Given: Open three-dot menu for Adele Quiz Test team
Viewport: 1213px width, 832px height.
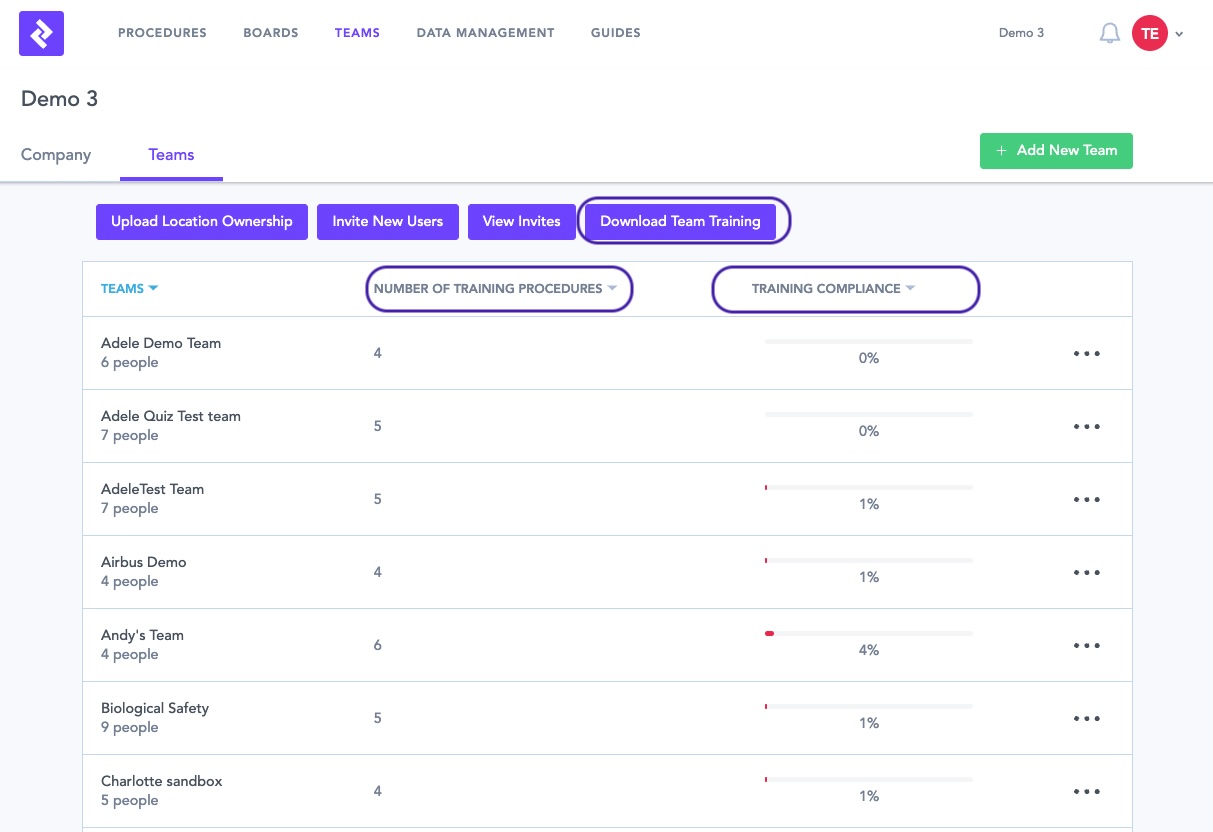Looking at the screenshot, I should click(1086, 427).
